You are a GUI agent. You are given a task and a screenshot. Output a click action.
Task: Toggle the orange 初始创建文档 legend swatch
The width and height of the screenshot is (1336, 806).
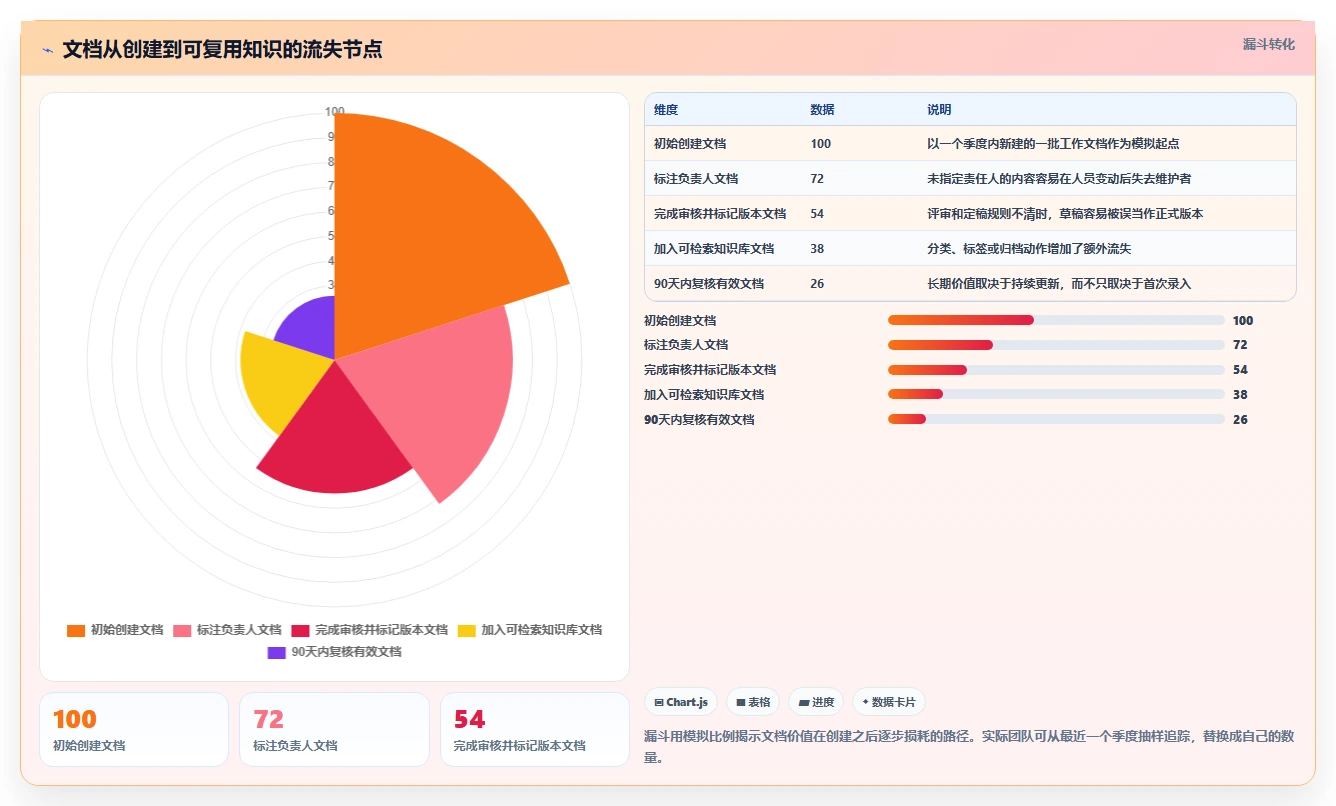click(x=76, y=630)
